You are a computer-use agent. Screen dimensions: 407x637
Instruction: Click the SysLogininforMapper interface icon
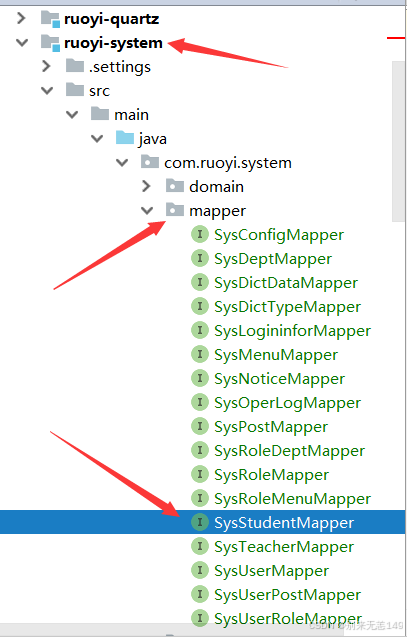point(200,330)
